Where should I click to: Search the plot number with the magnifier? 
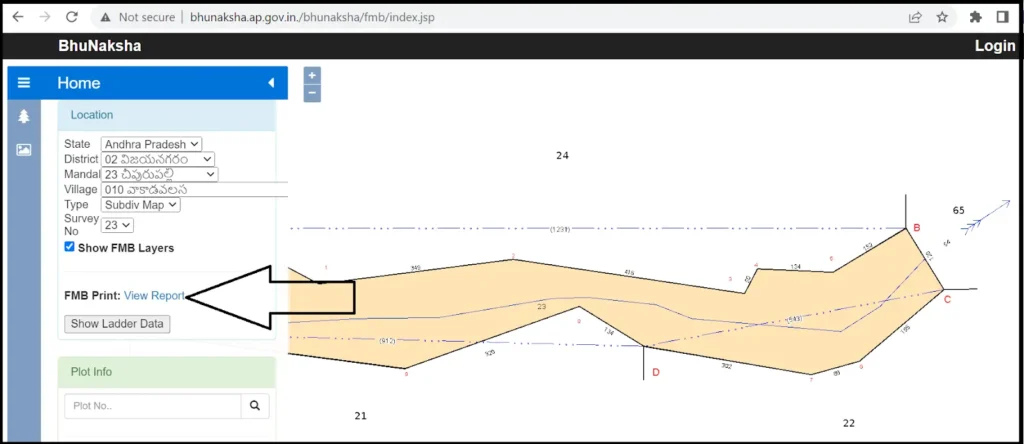255,406
